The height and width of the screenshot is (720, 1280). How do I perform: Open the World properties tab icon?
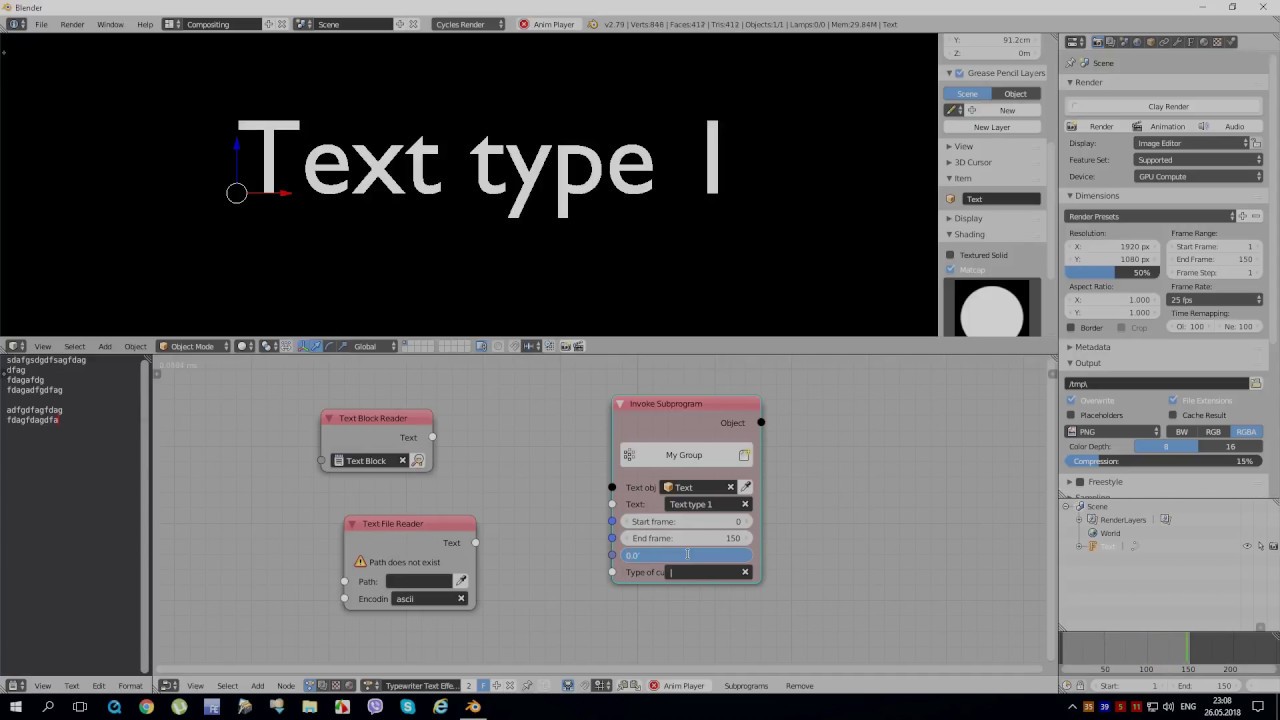(1137, 42)
